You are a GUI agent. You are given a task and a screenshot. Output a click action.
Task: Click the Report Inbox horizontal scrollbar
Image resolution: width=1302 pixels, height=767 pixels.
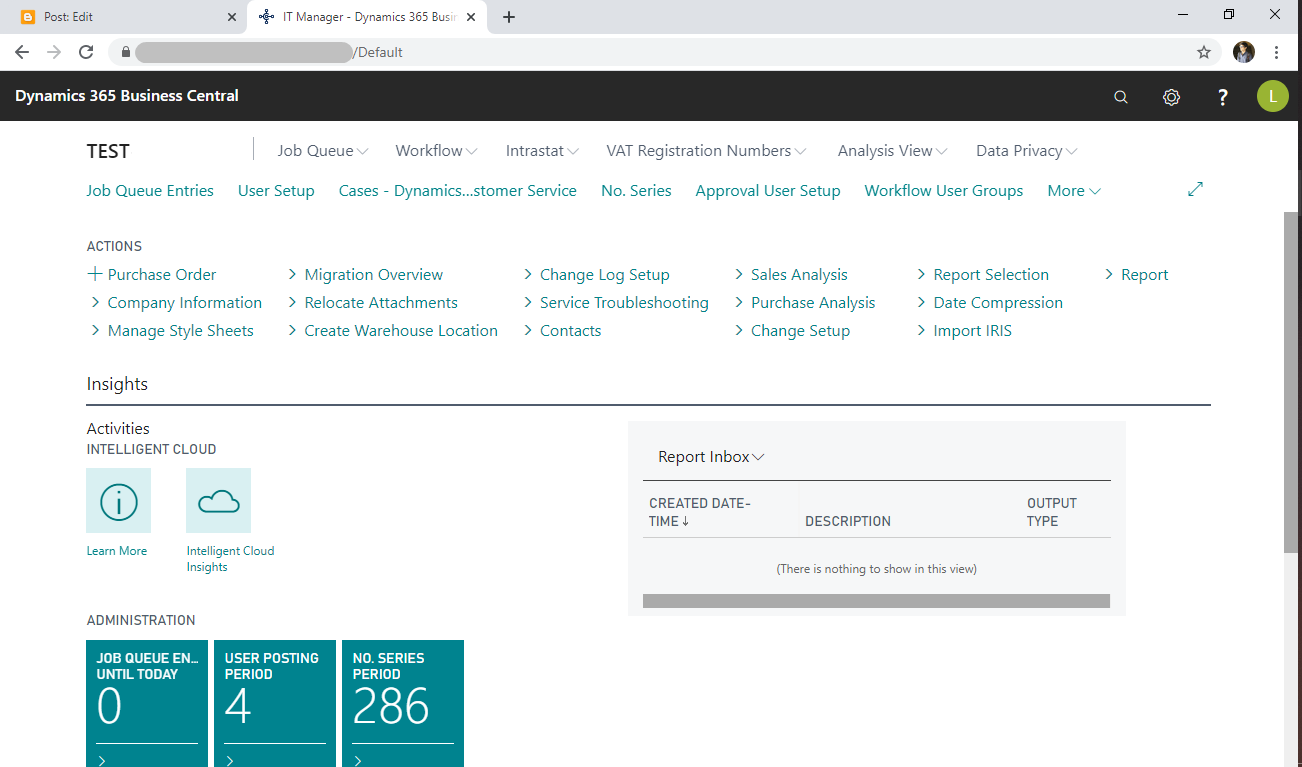pyautogui.click(x=876, y=601)
